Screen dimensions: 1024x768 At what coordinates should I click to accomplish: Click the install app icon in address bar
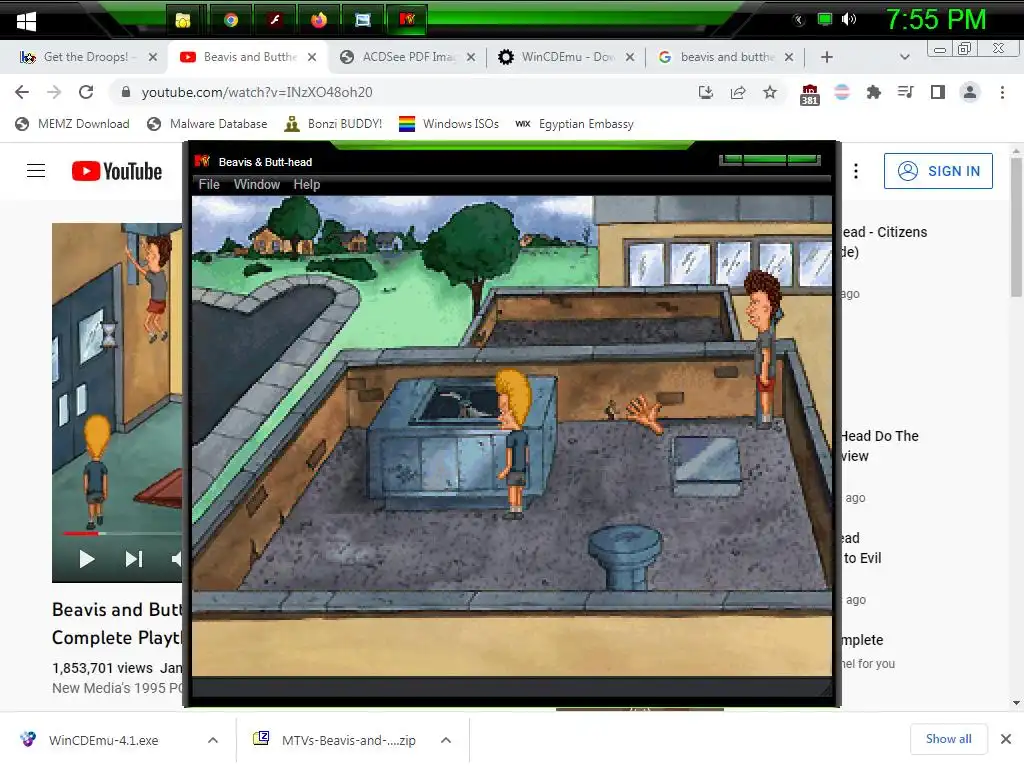[x=706, y=92]
